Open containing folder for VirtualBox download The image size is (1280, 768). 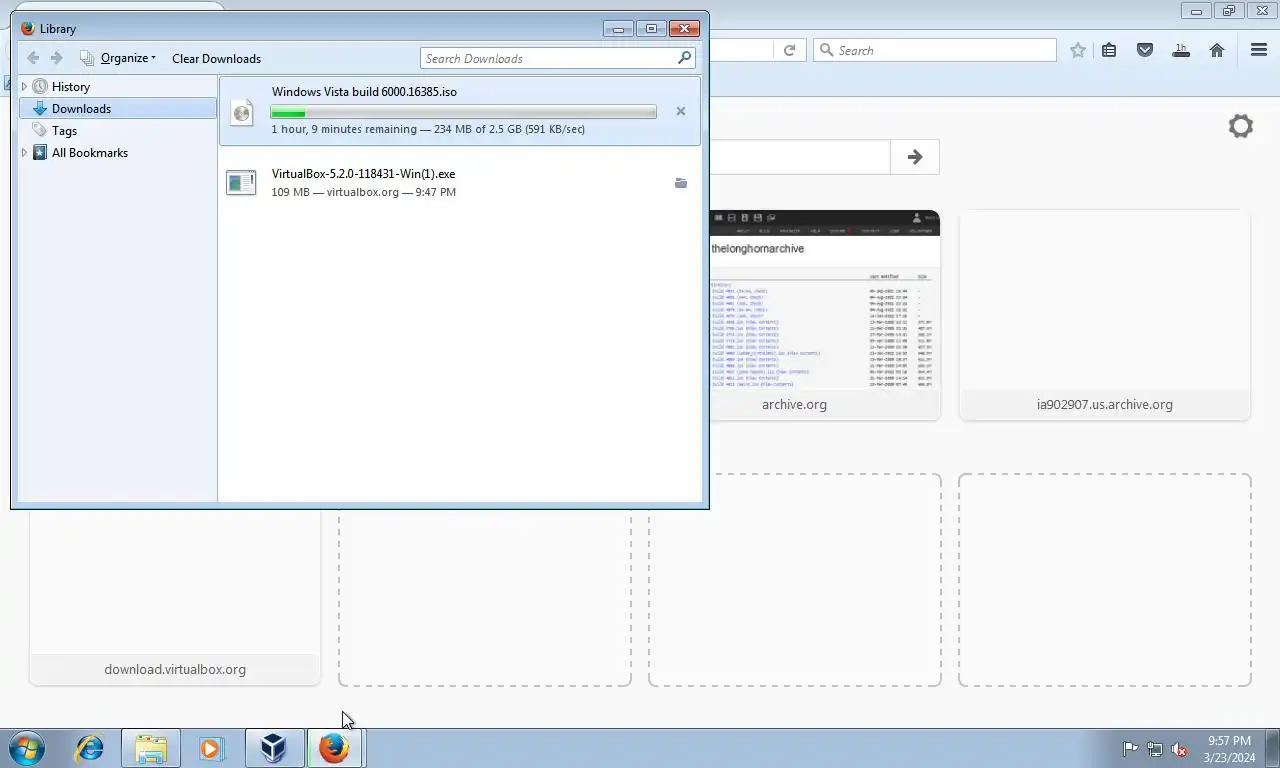(x=681, y=183)
